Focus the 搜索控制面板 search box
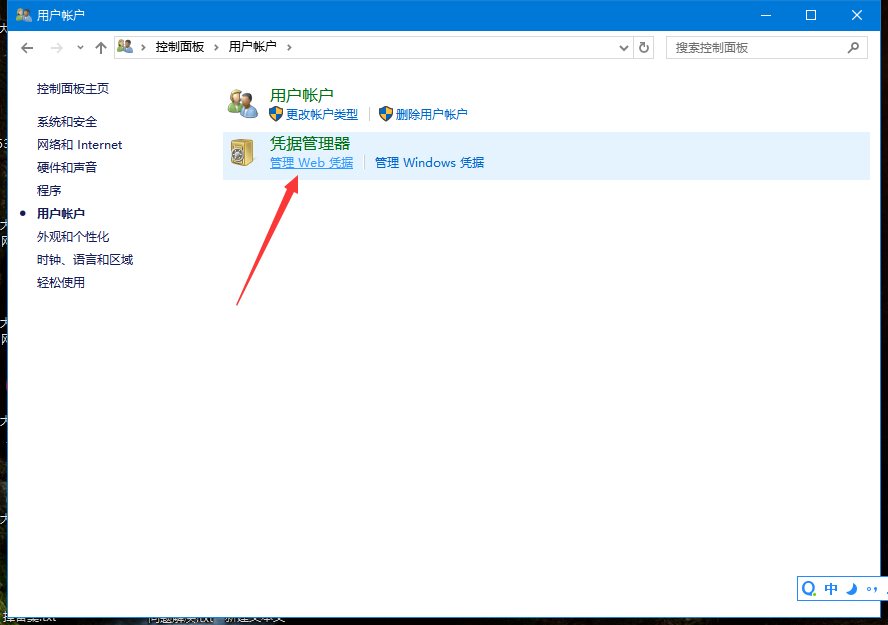The image size is (888, 625). 766,48
